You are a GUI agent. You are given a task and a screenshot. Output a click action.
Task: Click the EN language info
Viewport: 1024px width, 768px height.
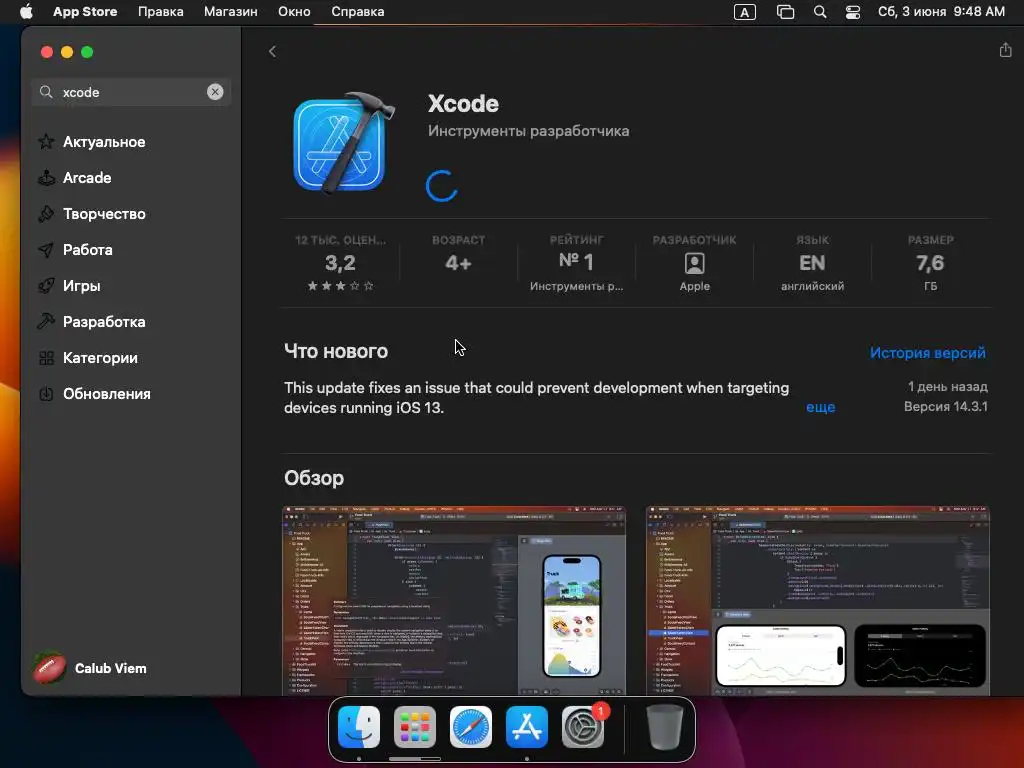(x=812, y=263)
